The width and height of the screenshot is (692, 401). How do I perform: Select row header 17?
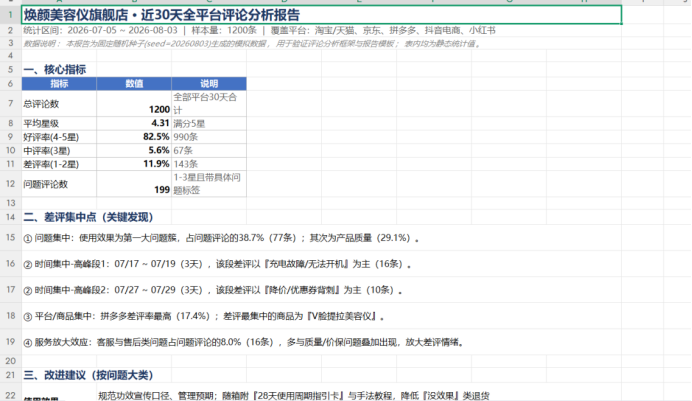point(11,290)
